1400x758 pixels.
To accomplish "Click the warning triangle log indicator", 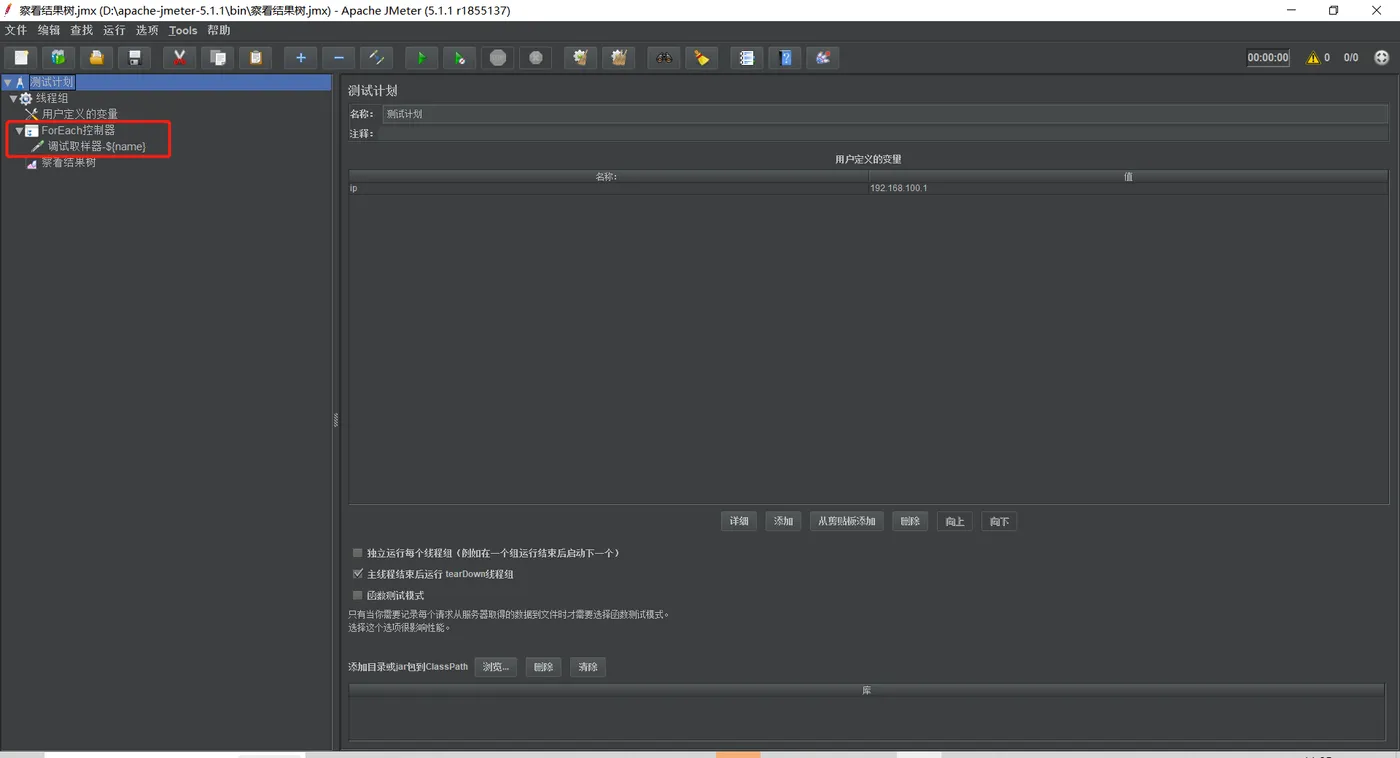I will pos(1313,58).
